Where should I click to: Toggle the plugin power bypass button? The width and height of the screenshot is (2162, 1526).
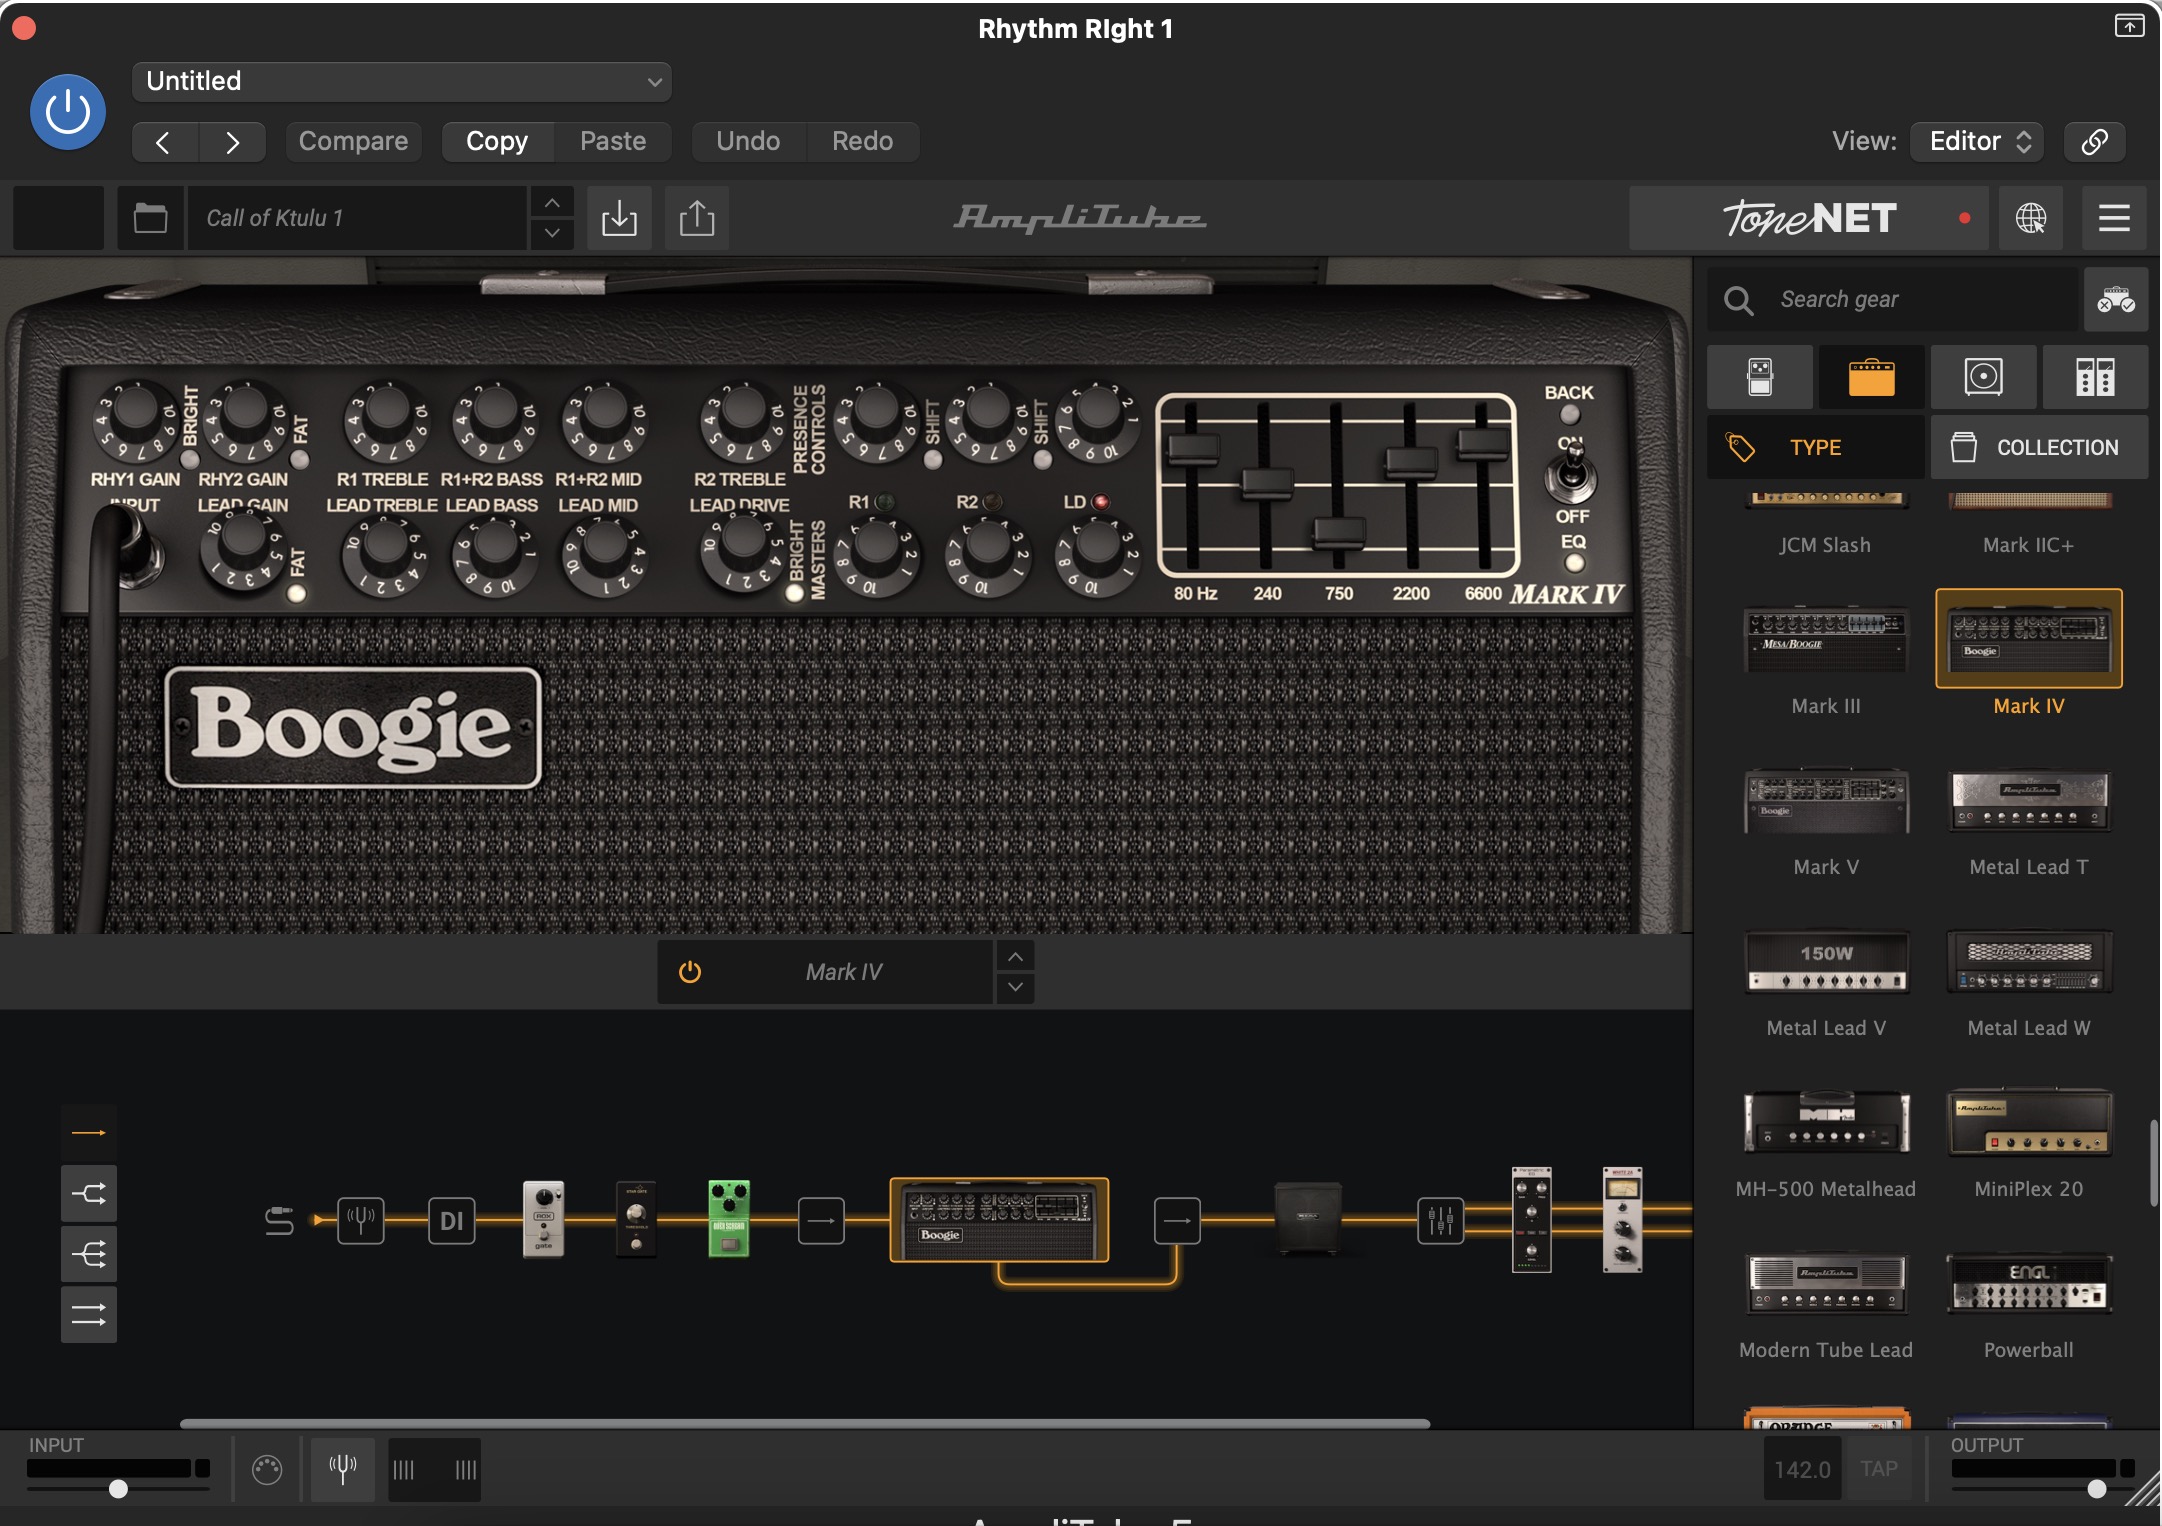[x=68, y=112]
